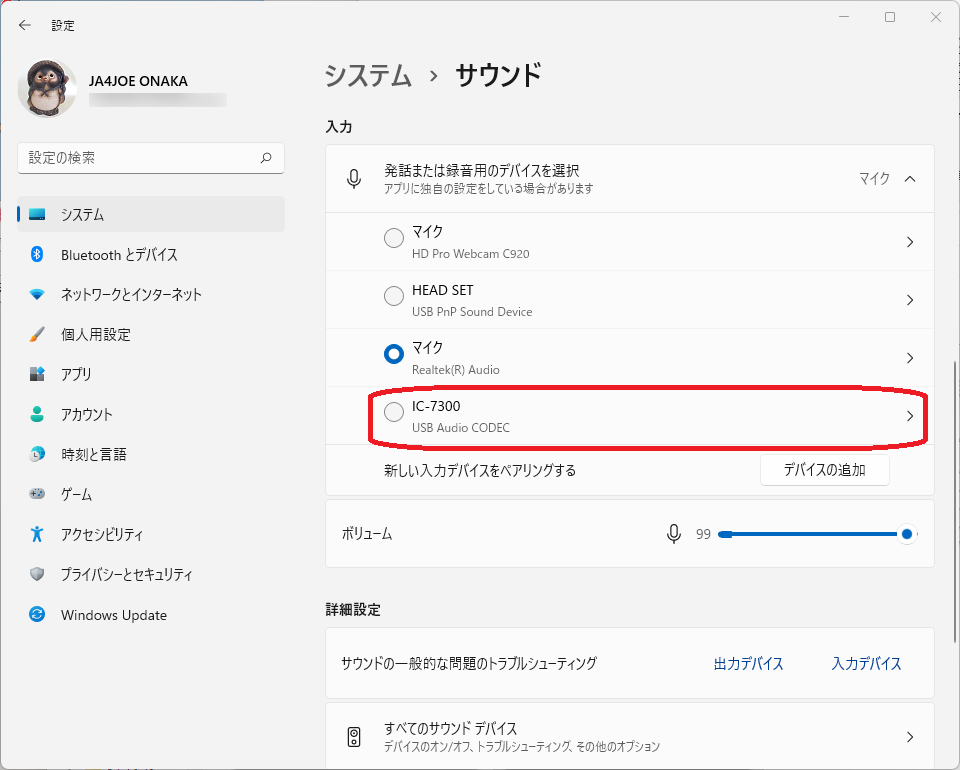
Task: Click the 個人用設定 paintbrush icon
Action: point(37,335)
